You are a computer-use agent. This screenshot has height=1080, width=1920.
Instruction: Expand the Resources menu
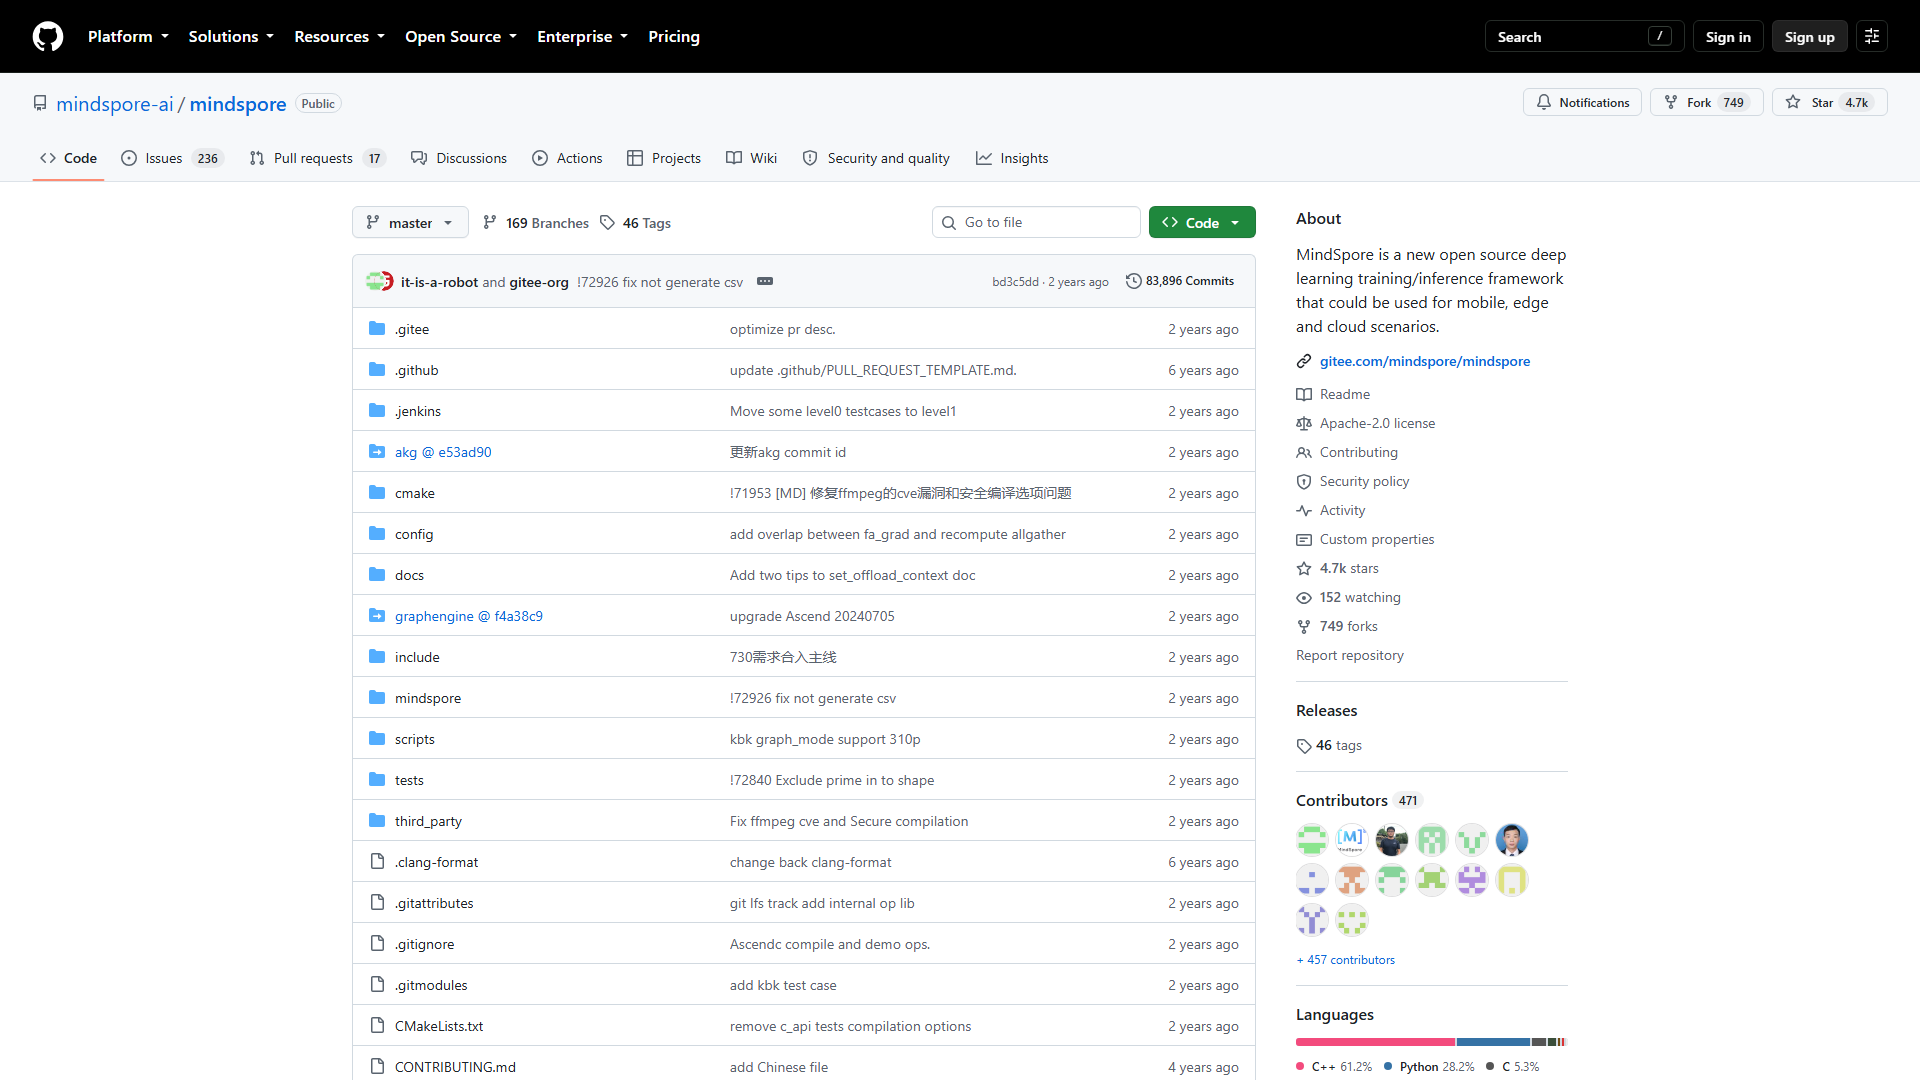pos(339,37)
